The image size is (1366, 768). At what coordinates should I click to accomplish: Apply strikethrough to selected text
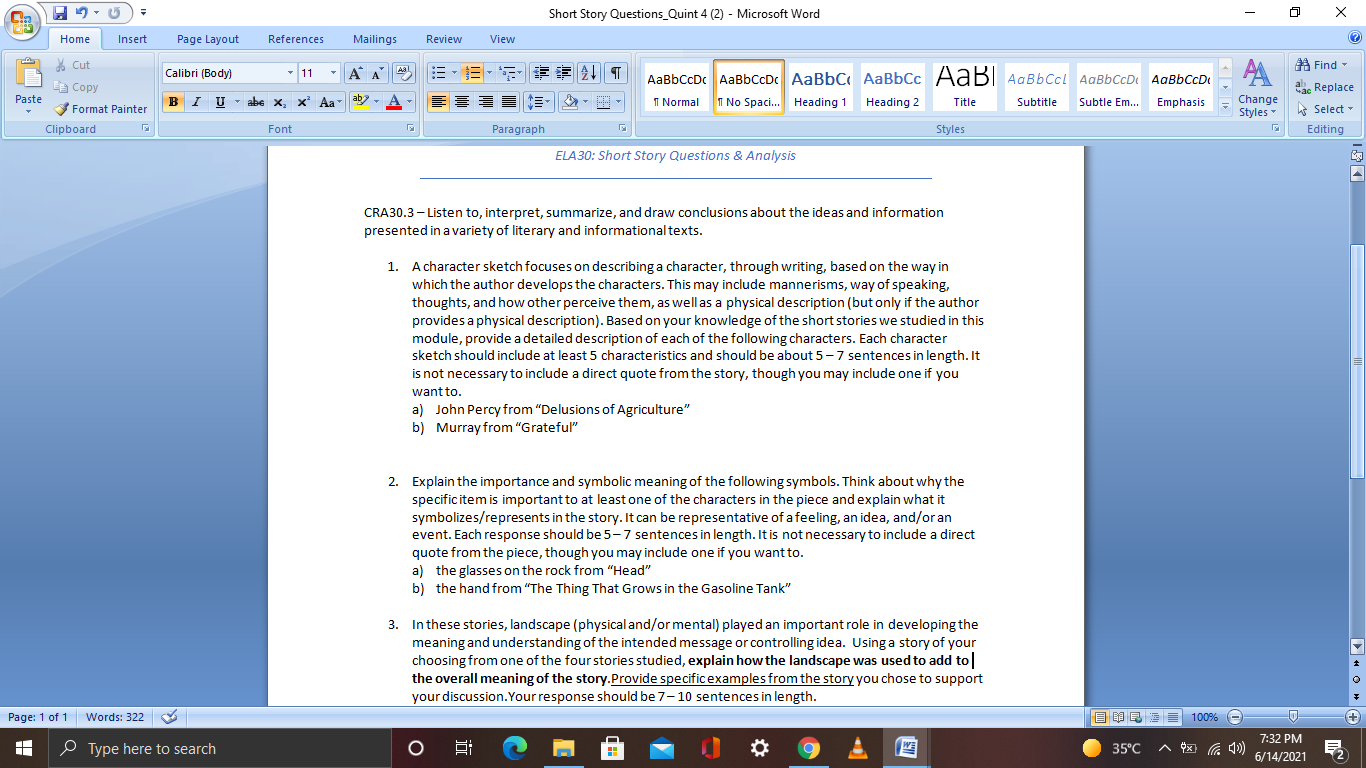(255, 103)
